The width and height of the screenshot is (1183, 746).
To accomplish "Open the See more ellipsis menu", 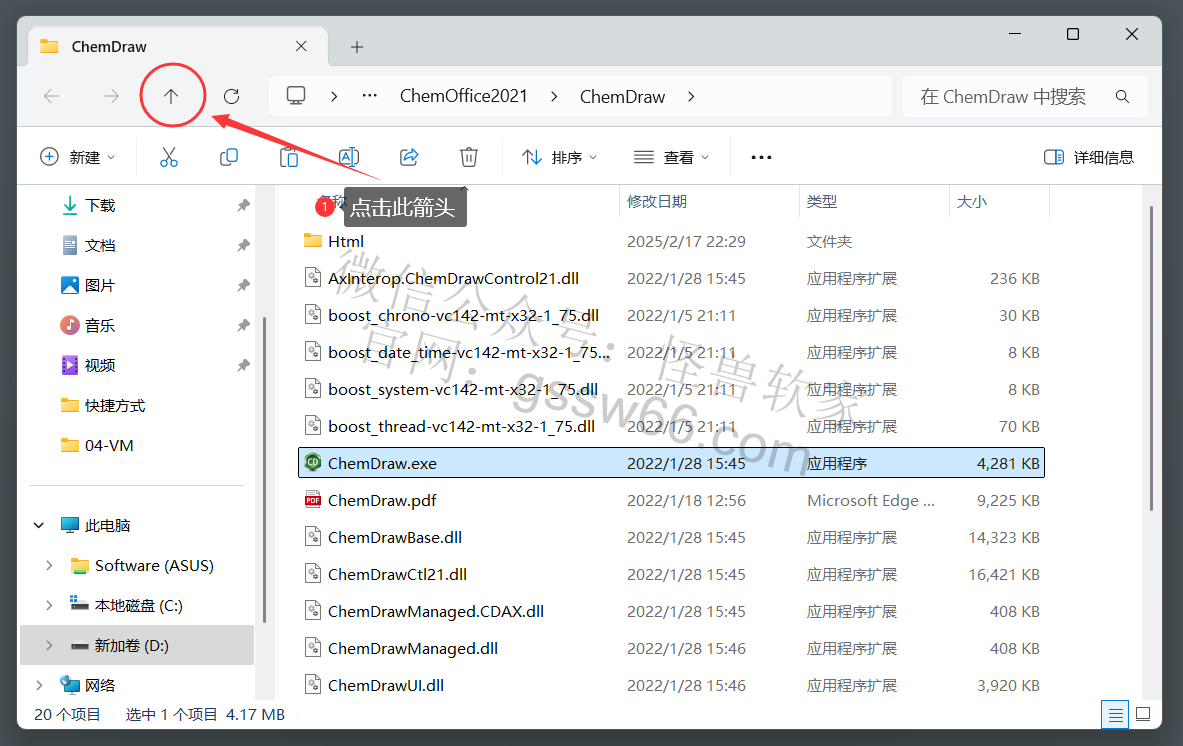I will pyautogui.click(x=761, y=157).
